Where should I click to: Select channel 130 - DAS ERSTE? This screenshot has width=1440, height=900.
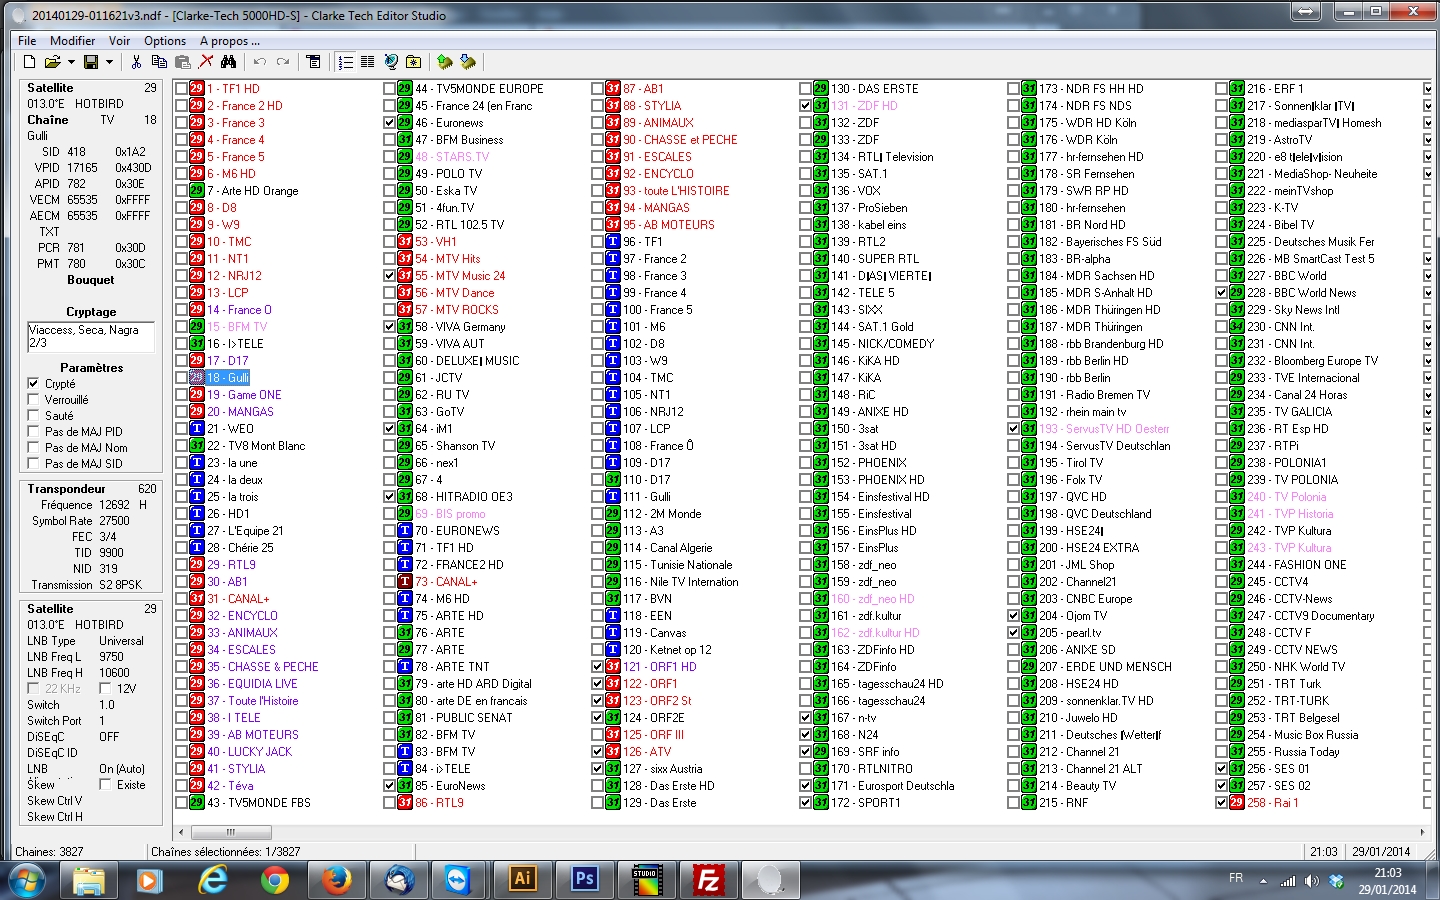point(874,89)
